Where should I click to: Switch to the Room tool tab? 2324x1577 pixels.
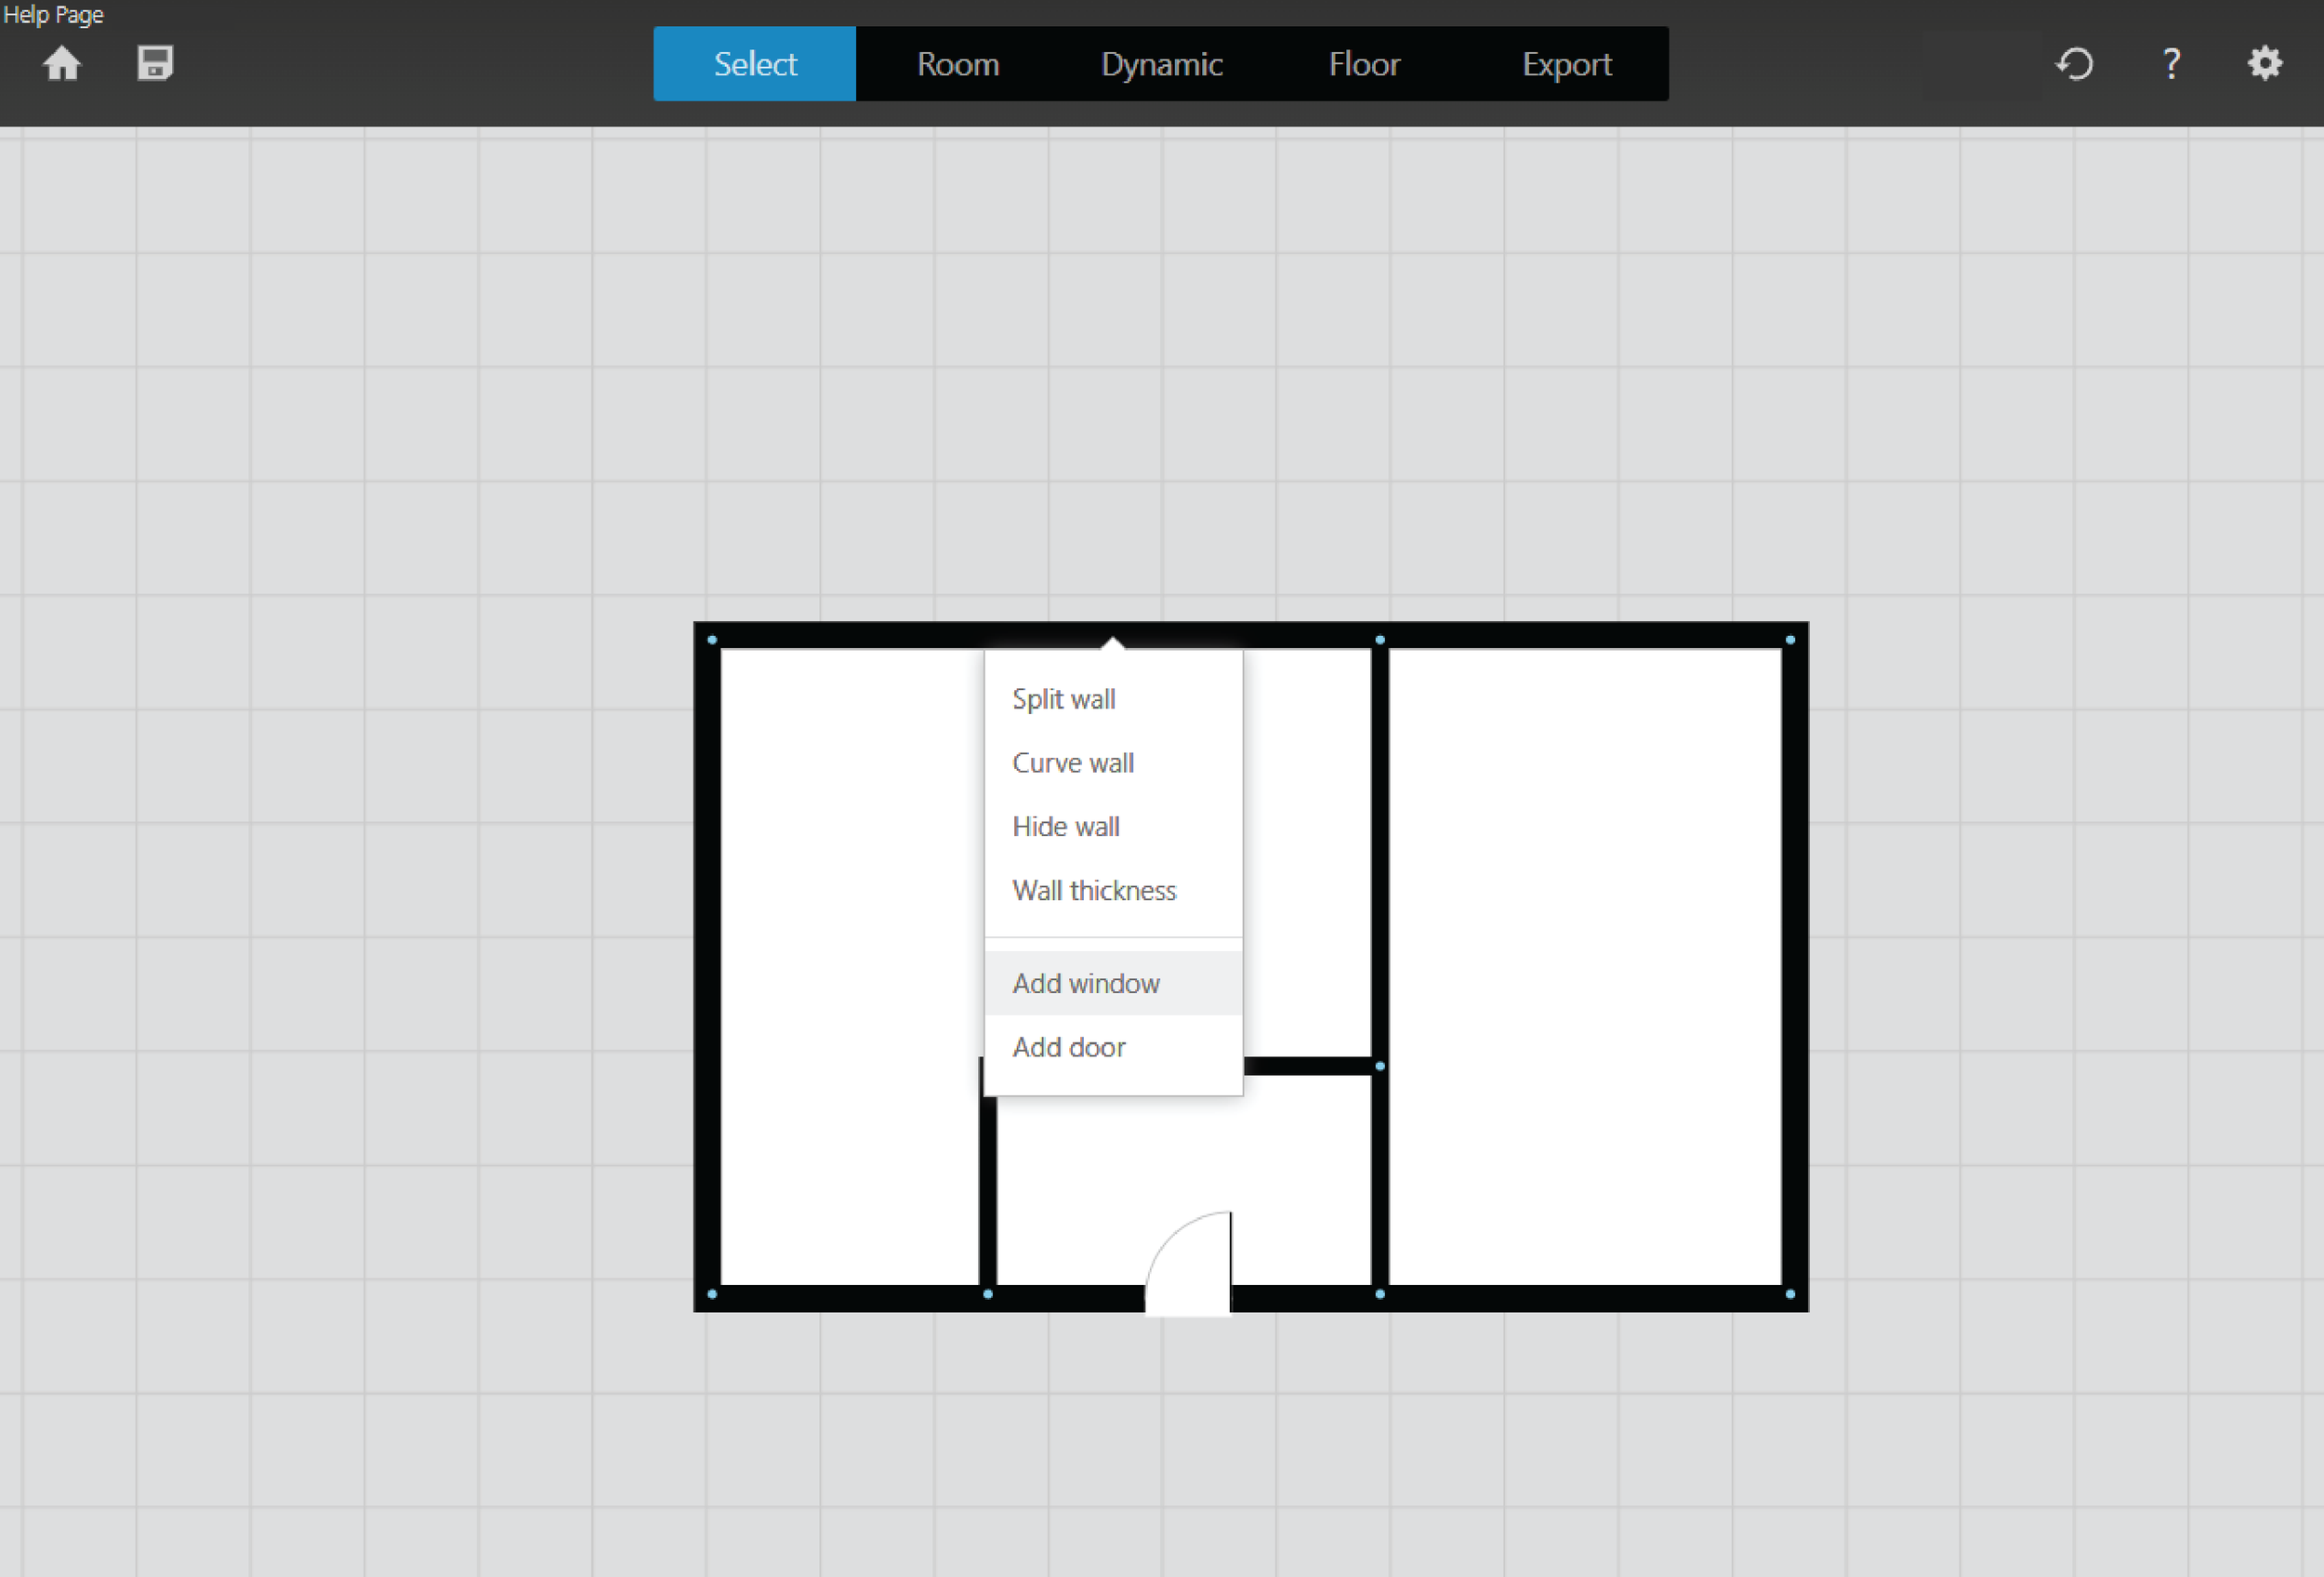[x=958, y=64]
